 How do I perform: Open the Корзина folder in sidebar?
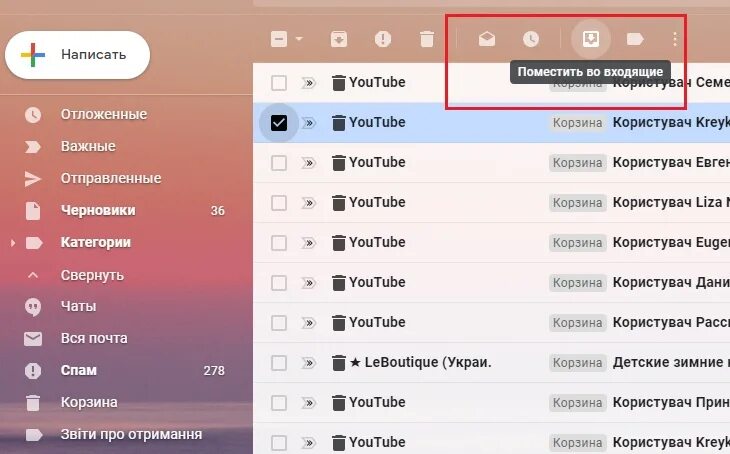point(89,402)
